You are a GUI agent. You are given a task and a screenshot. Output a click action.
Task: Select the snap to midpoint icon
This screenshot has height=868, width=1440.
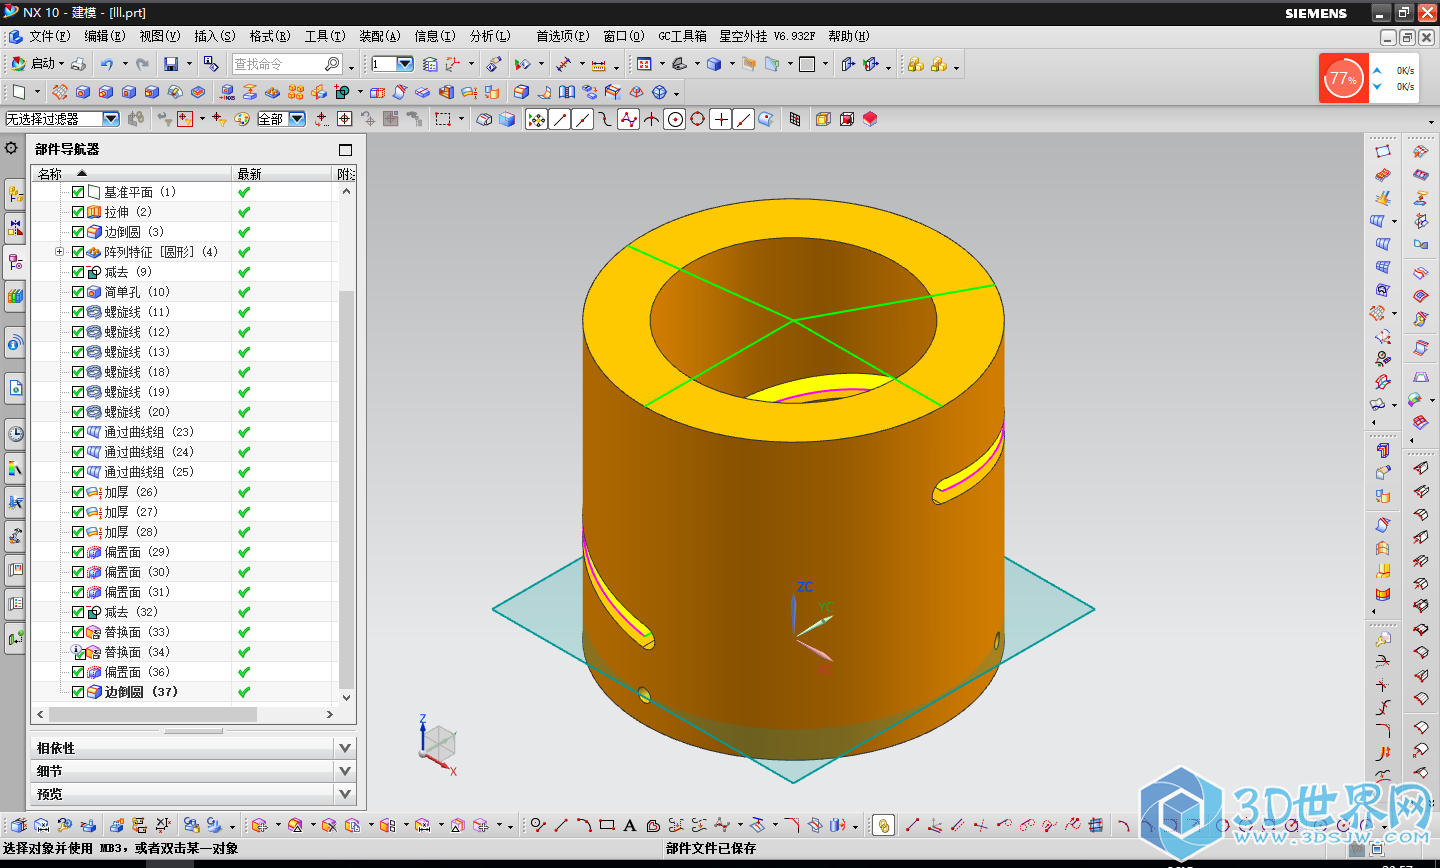point(583,119)
